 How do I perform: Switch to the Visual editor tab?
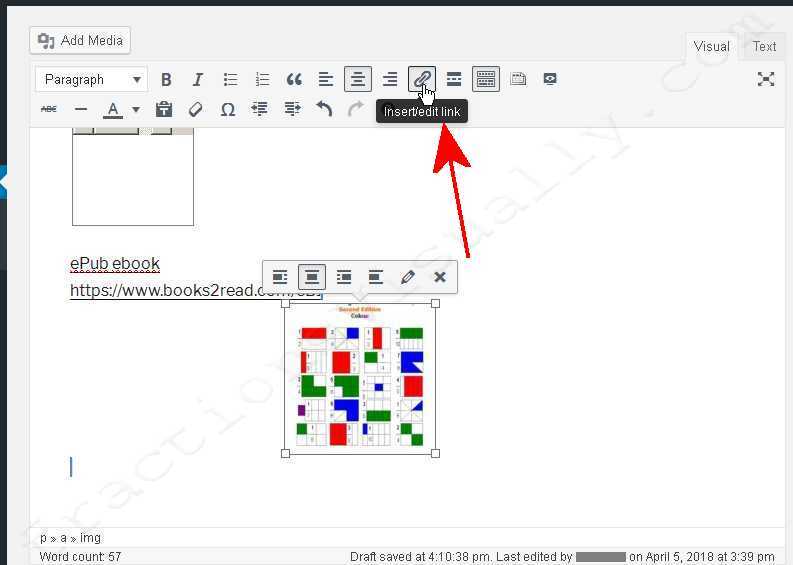tap(711, 46)
